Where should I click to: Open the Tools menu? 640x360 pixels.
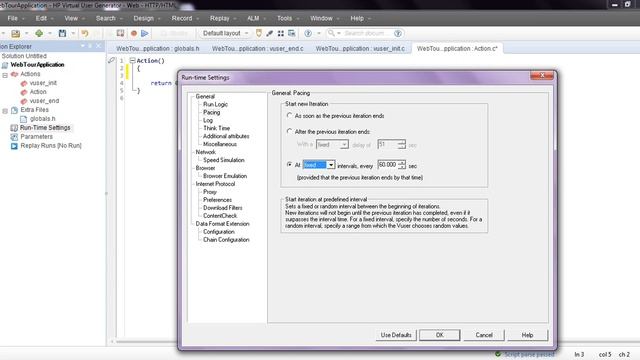point(284,18)
